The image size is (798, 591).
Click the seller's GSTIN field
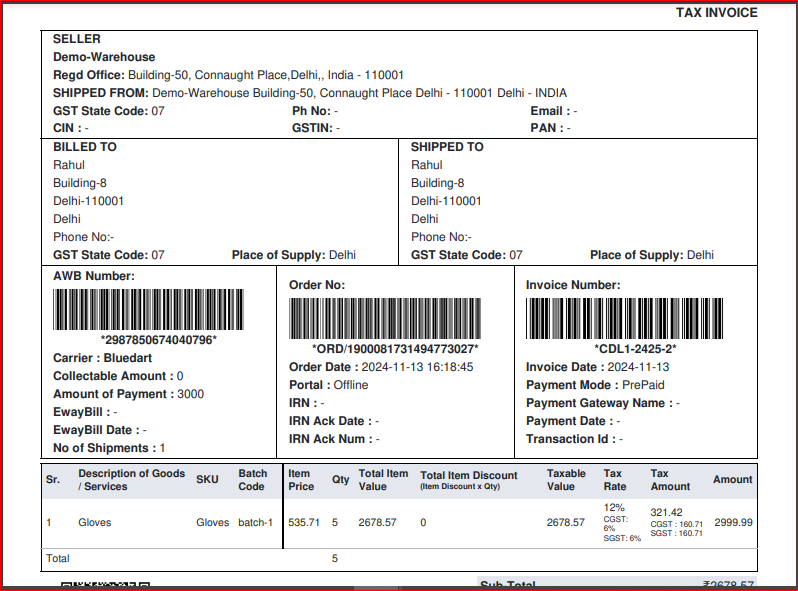click(316, 128)
